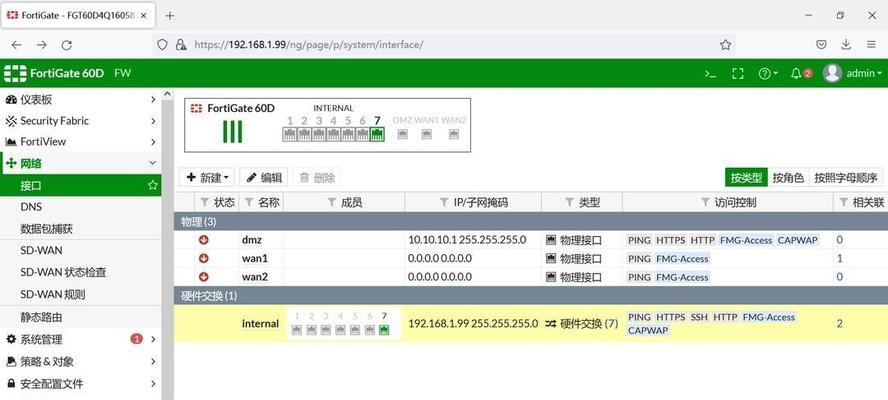This screenshot has height=400, width=888.
Task: Click the wan2 down status icon
Action: [x=204, y=277]
